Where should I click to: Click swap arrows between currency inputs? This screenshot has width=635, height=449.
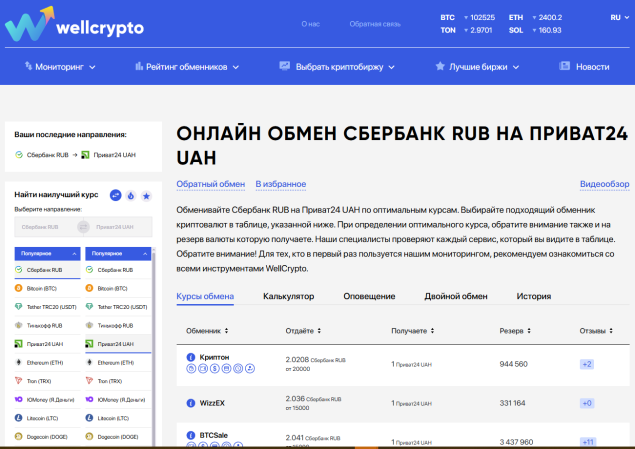coord(83,227)
